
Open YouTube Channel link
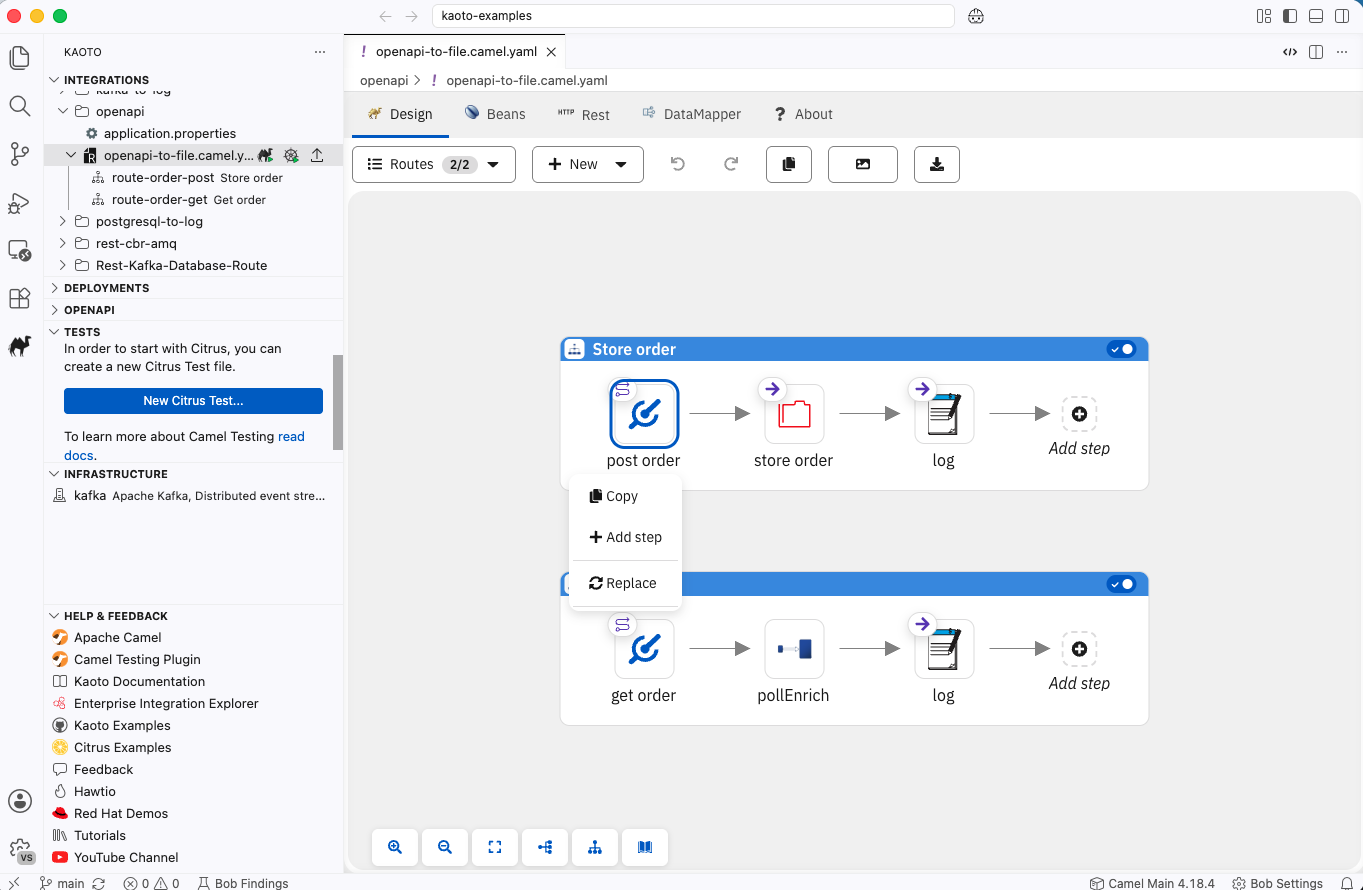tap(126, 857)
